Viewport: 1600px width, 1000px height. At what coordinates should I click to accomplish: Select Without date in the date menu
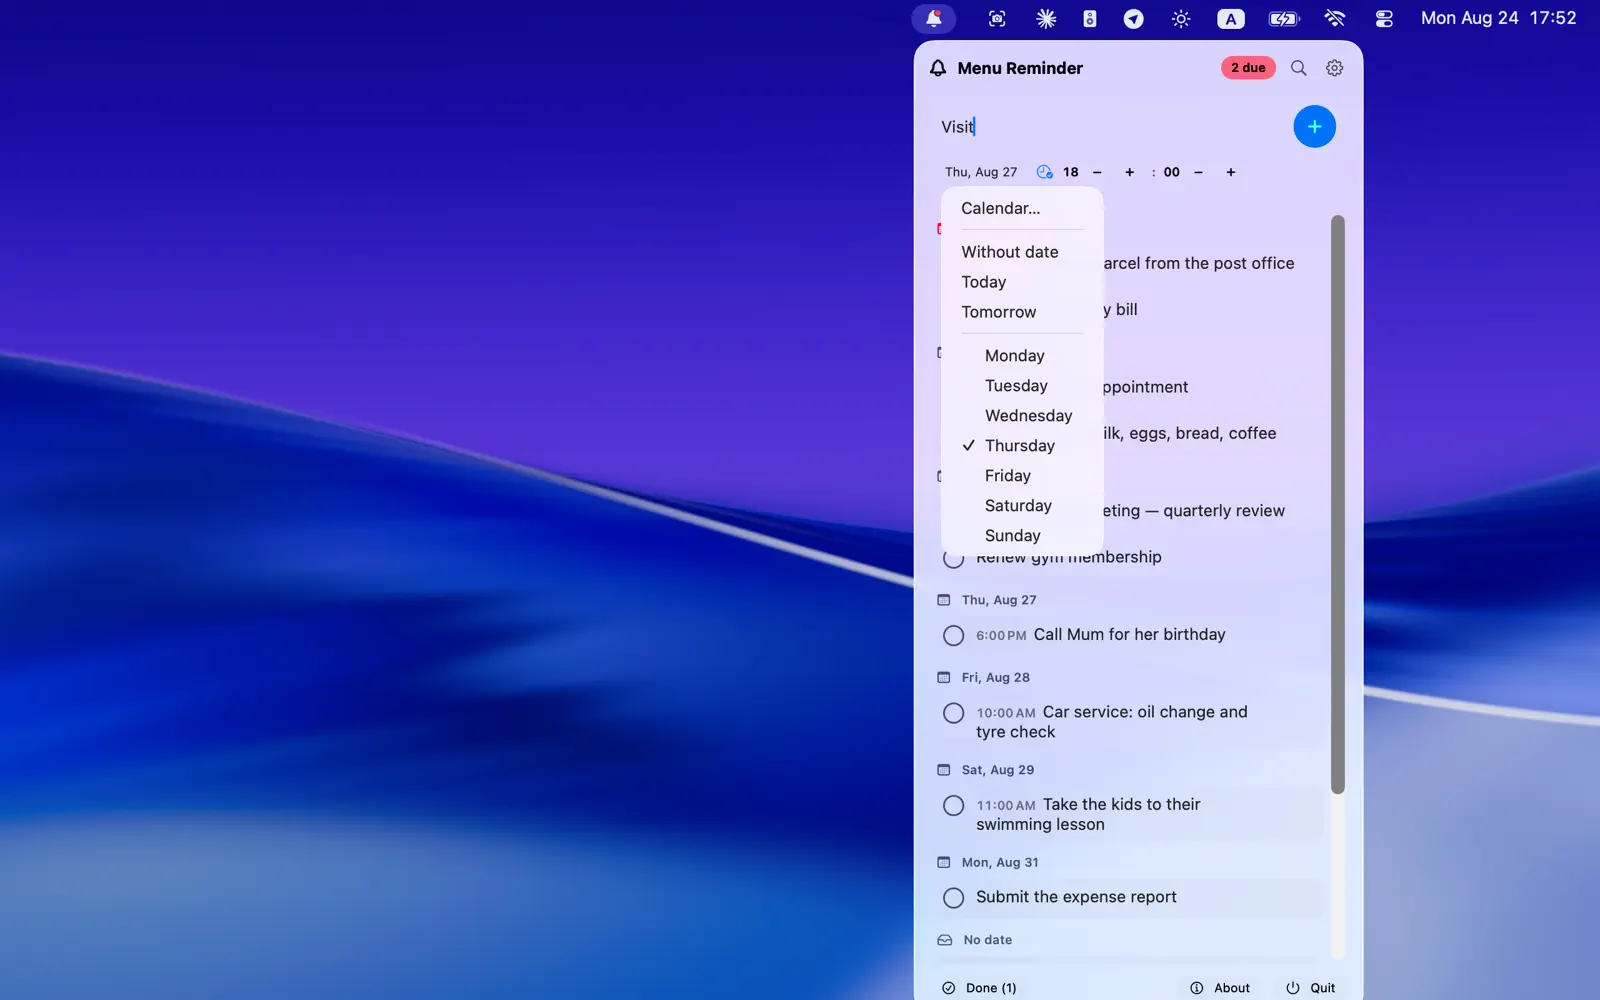coord(1022,252)
